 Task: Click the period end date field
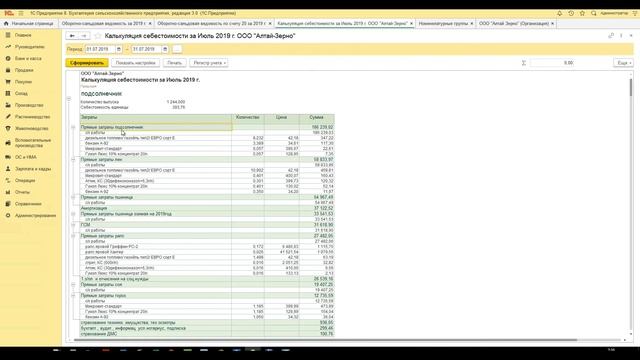pyautogui.click(x=146, y=49)
